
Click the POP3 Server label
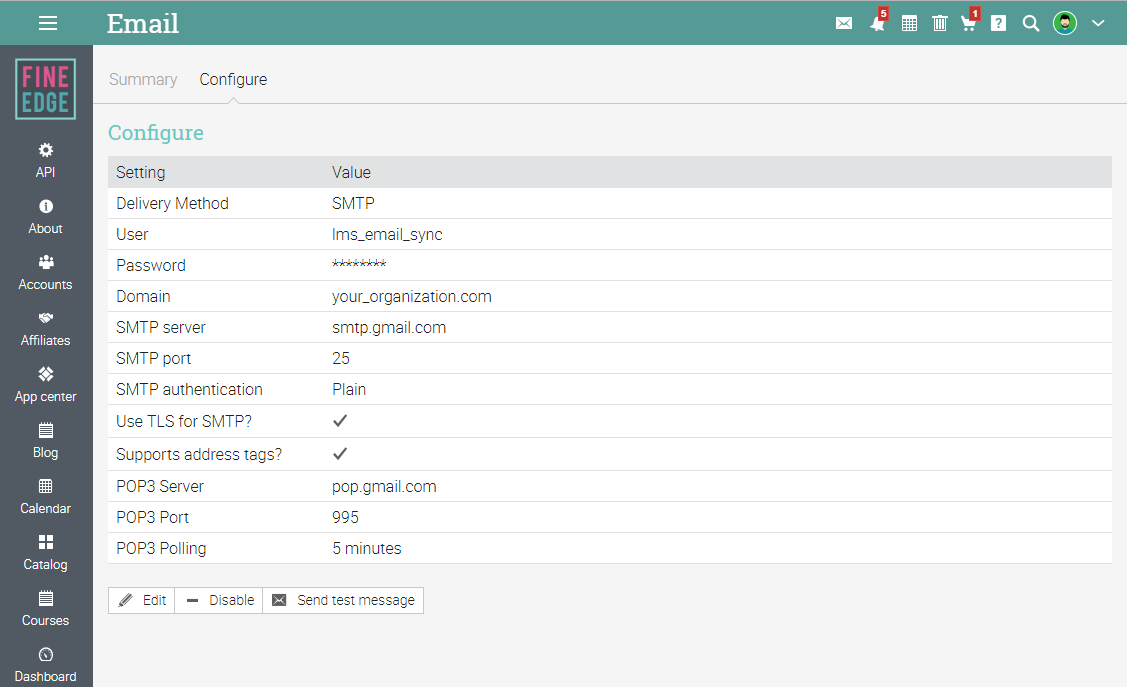pos(160,487)
